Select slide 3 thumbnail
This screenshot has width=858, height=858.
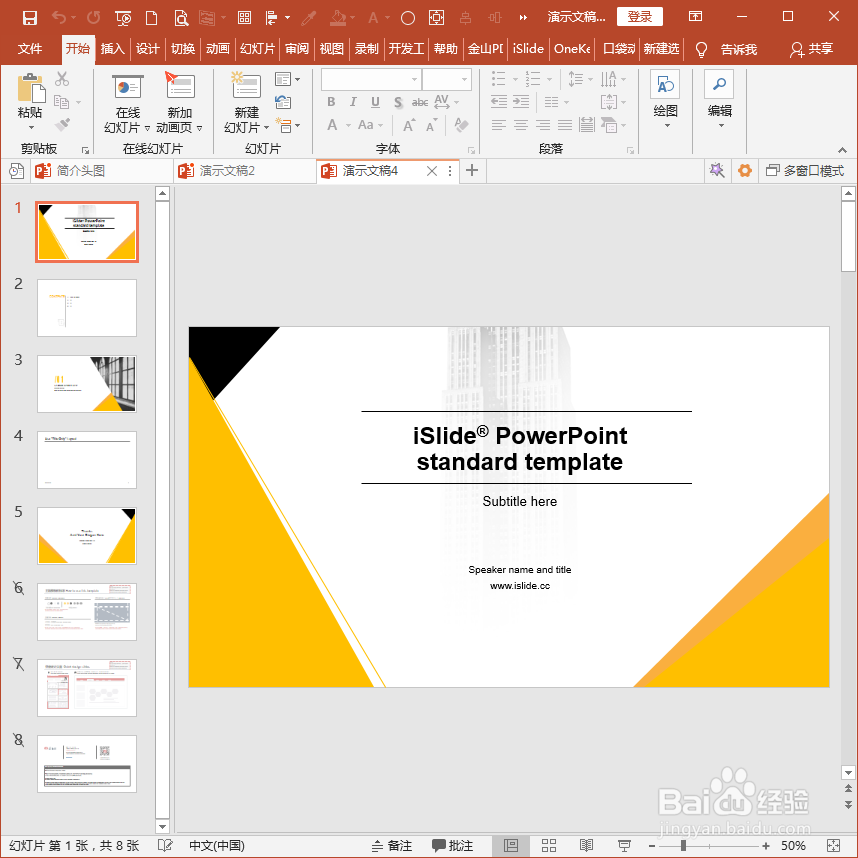point(86,384)
